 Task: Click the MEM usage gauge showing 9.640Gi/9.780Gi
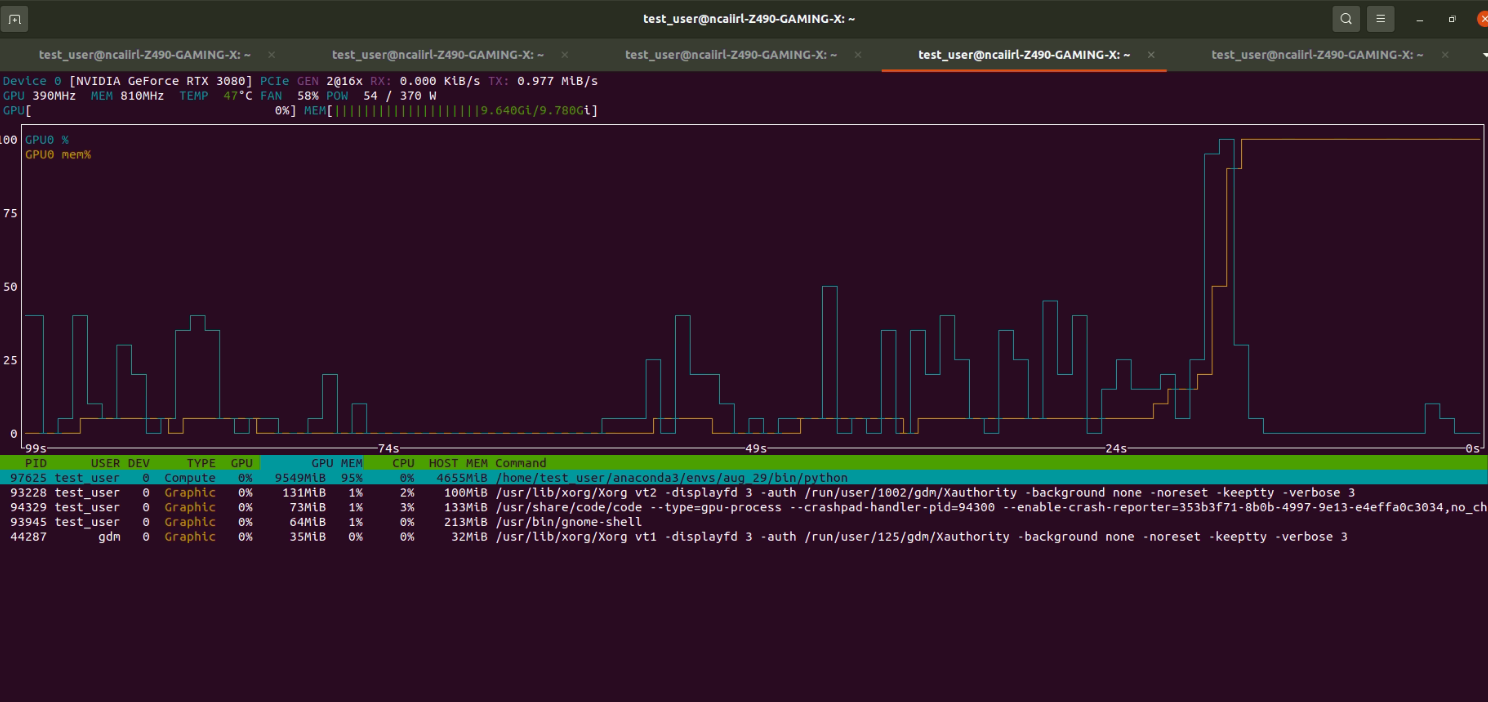pyautogui.click(x=450, y=110)
